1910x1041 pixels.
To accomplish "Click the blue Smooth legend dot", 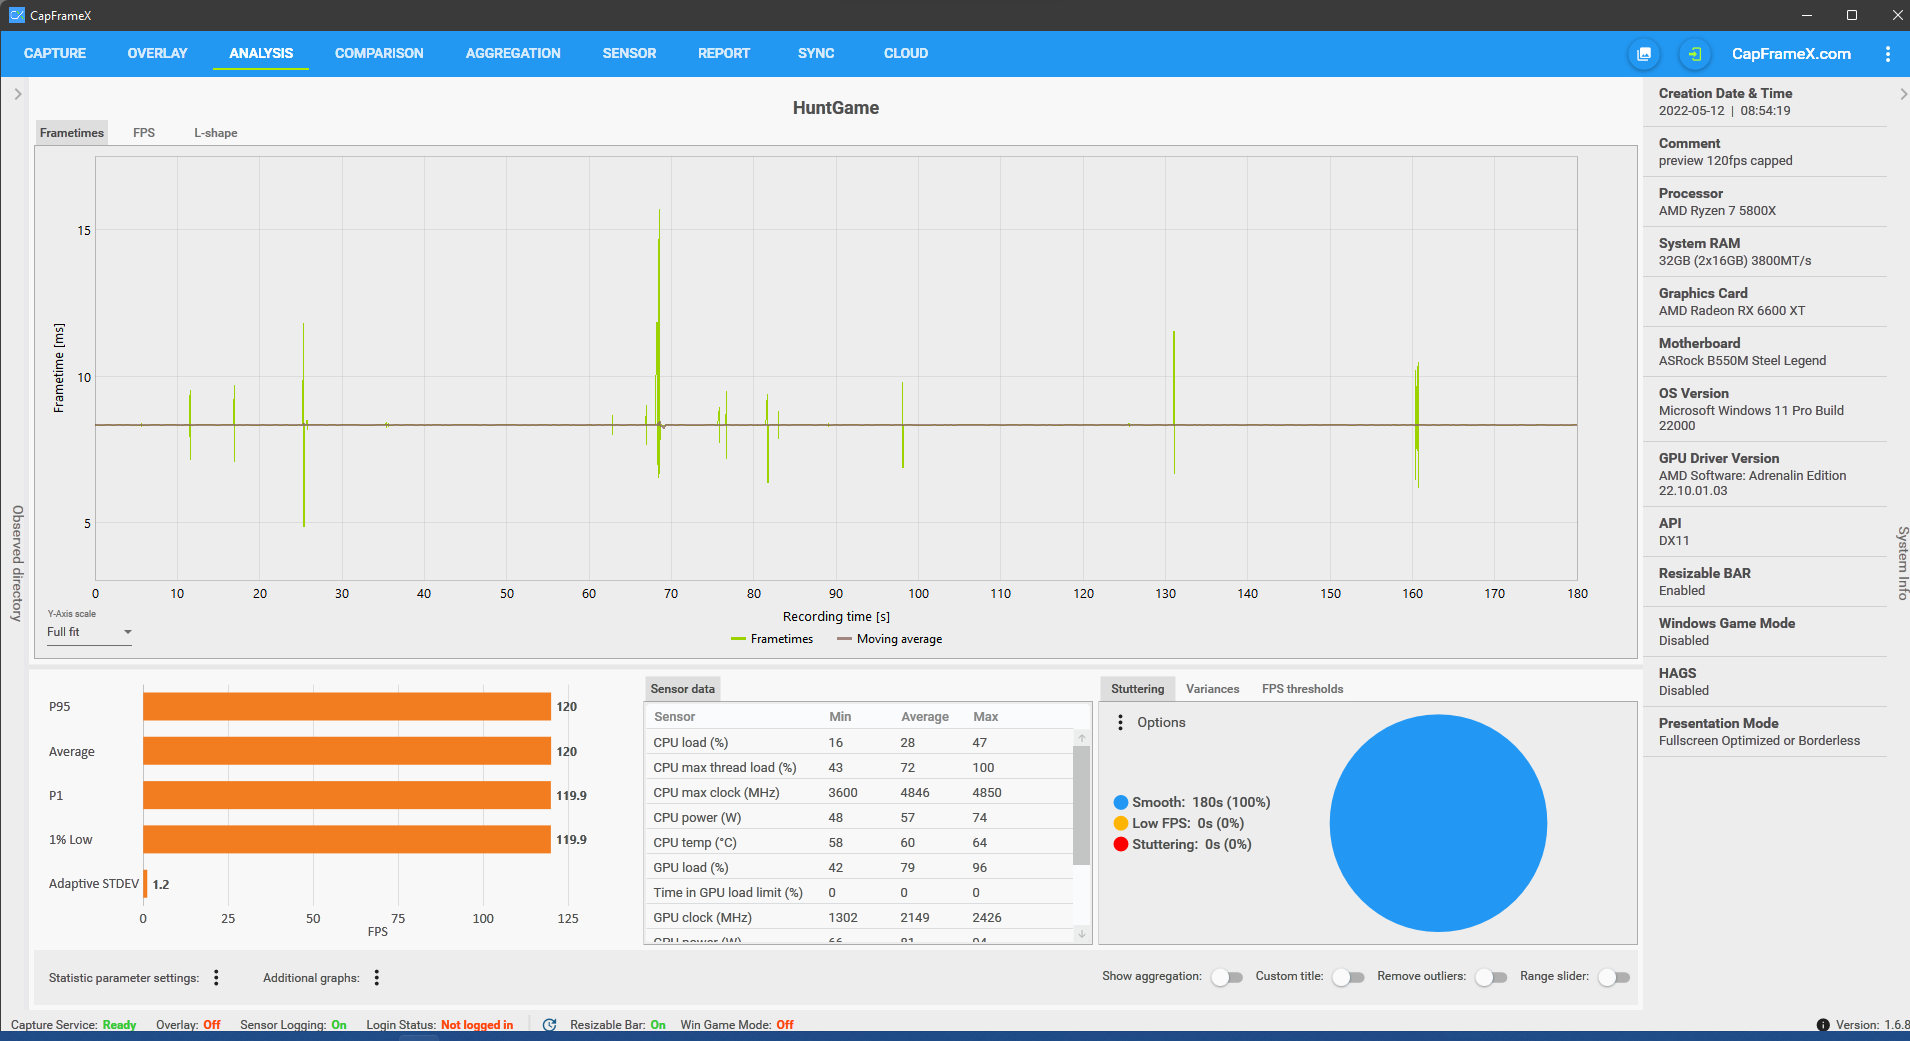I will [1121, 802].
